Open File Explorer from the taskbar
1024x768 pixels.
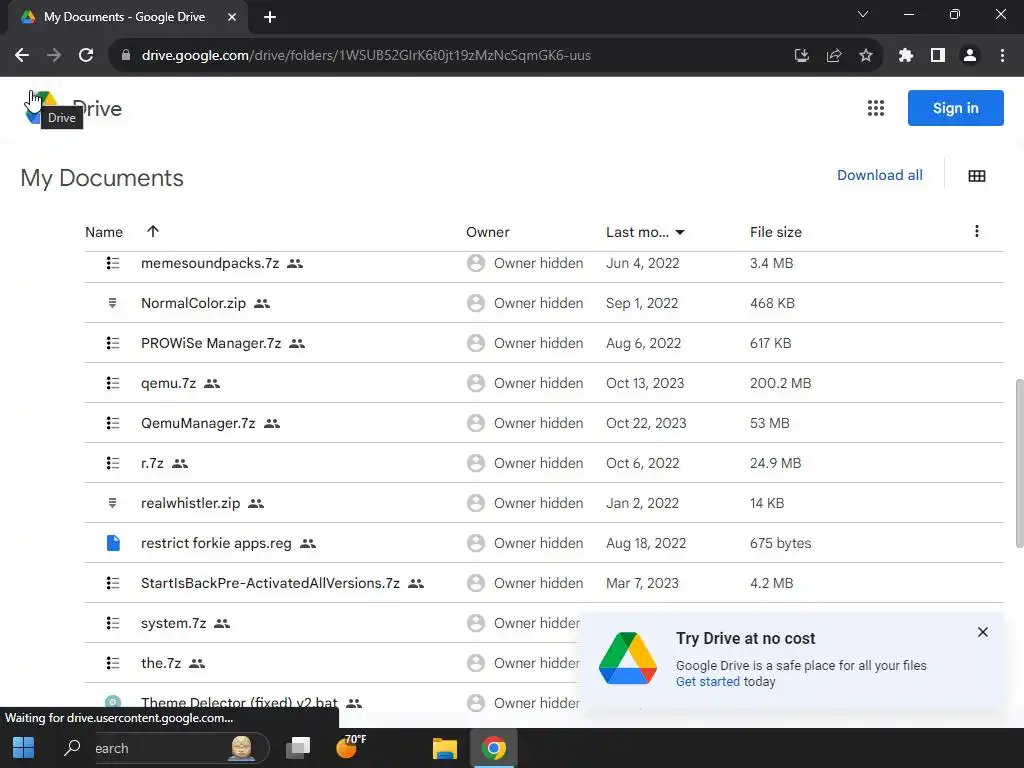point(445,748)
